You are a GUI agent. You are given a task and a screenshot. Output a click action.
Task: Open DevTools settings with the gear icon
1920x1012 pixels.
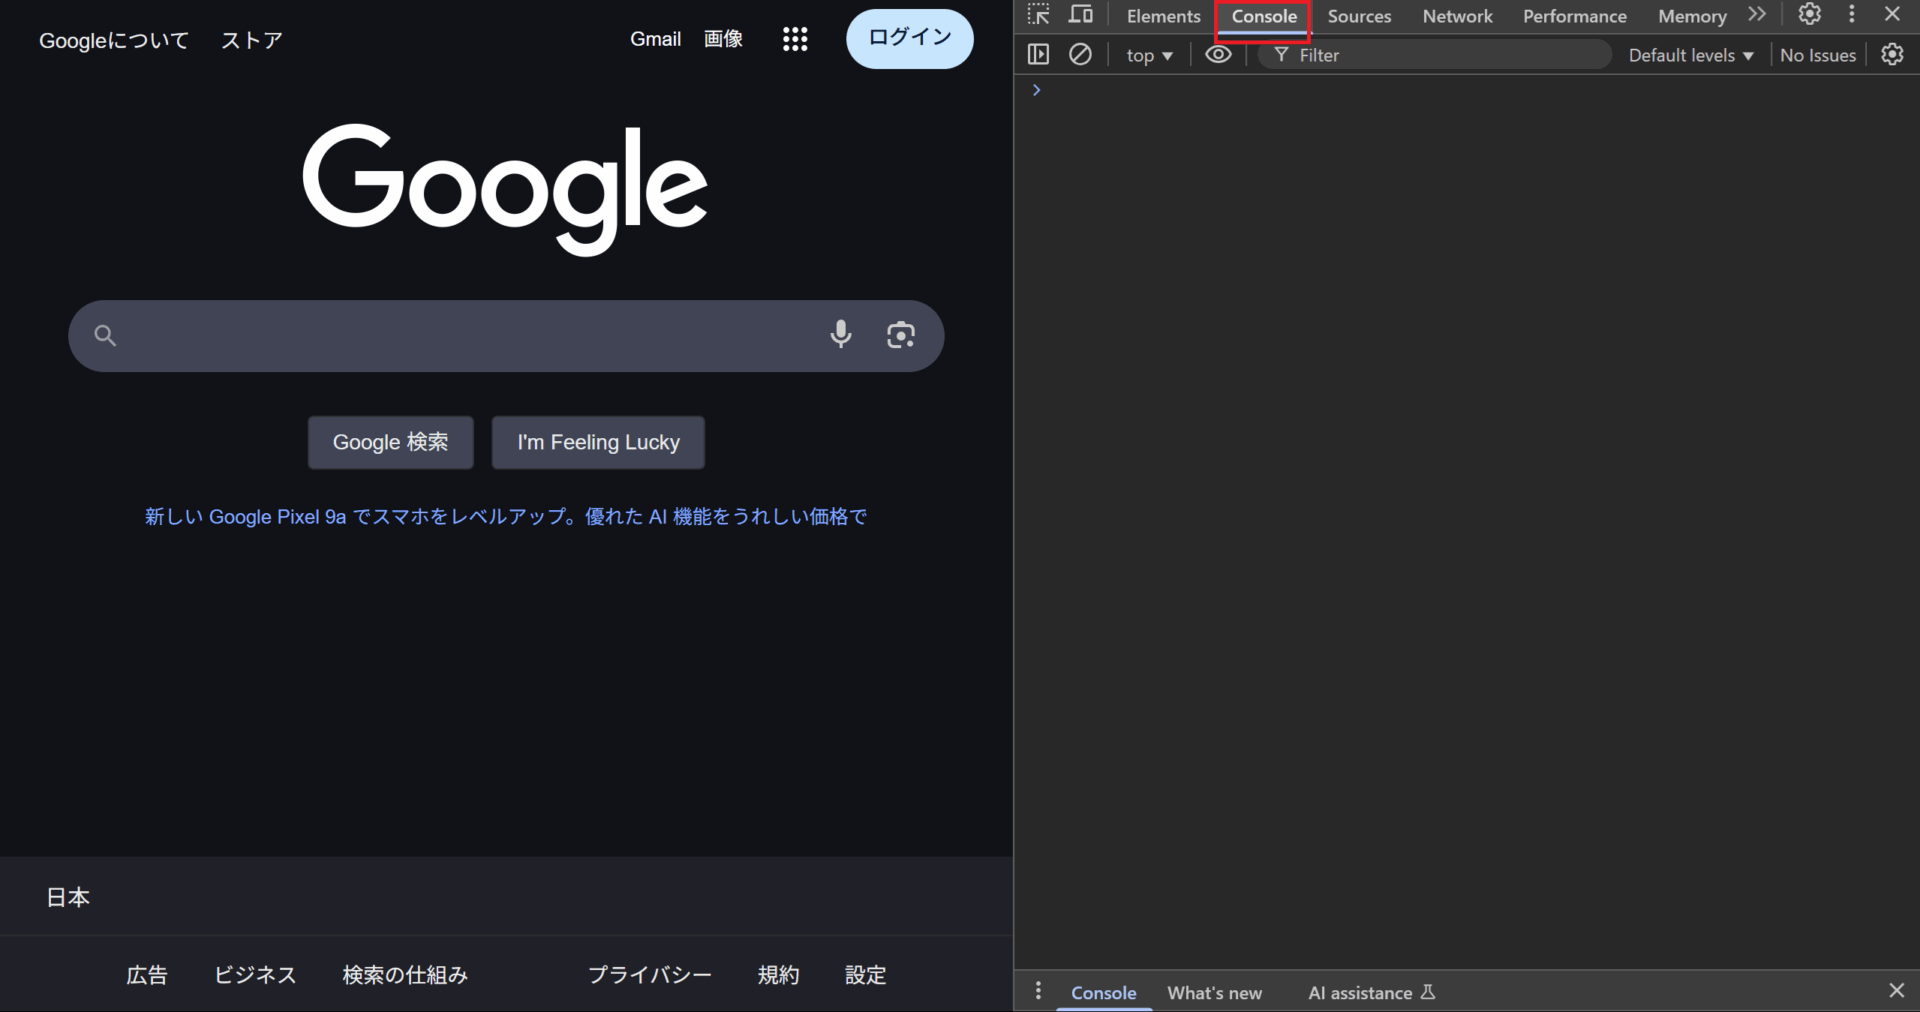coord(1808,14)
